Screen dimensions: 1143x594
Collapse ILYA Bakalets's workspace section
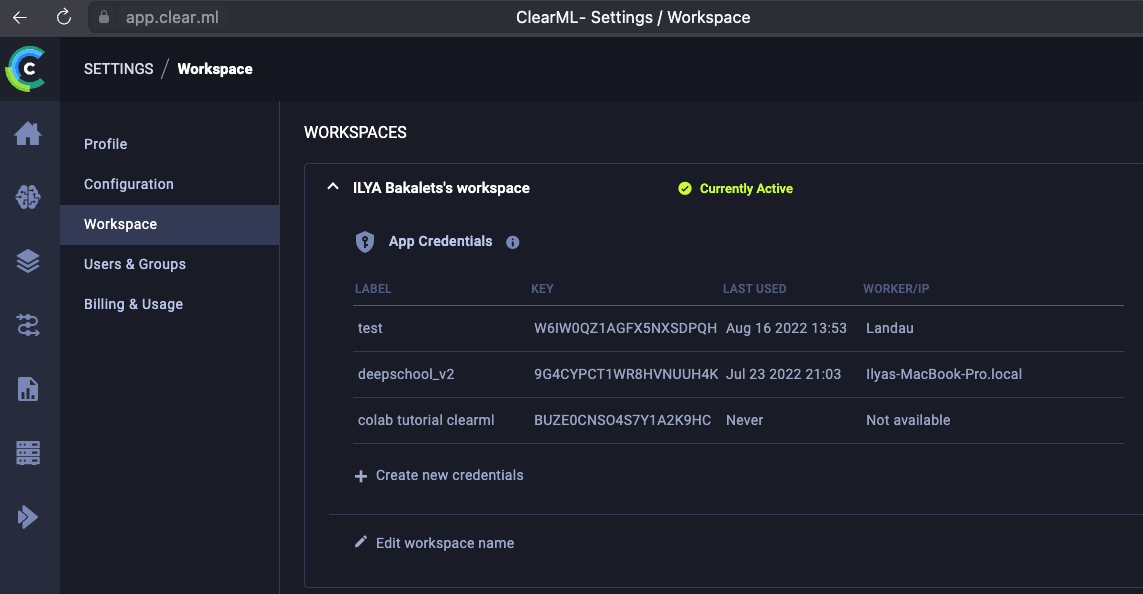333,187
